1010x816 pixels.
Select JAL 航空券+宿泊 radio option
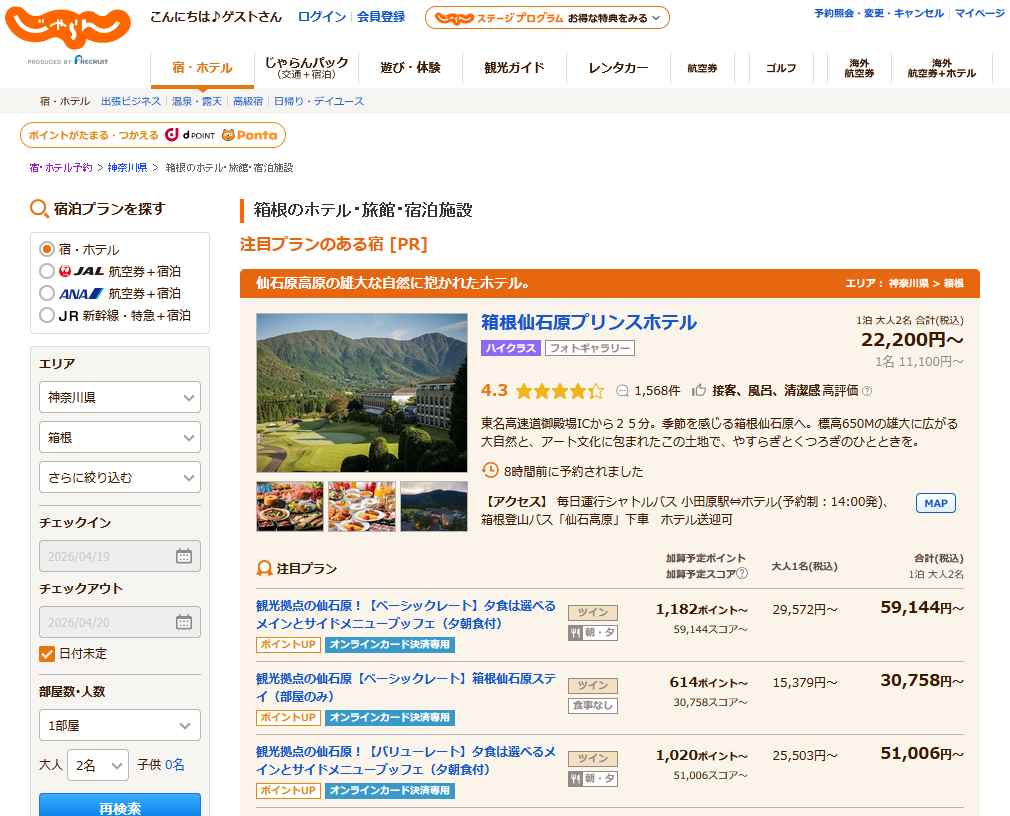coord(47,271)
